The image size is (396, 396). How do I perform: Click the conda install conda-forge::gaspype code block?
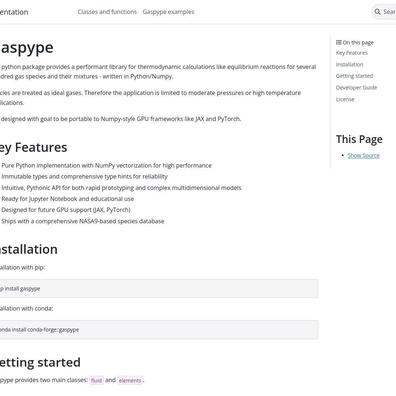tap(159, 330)
